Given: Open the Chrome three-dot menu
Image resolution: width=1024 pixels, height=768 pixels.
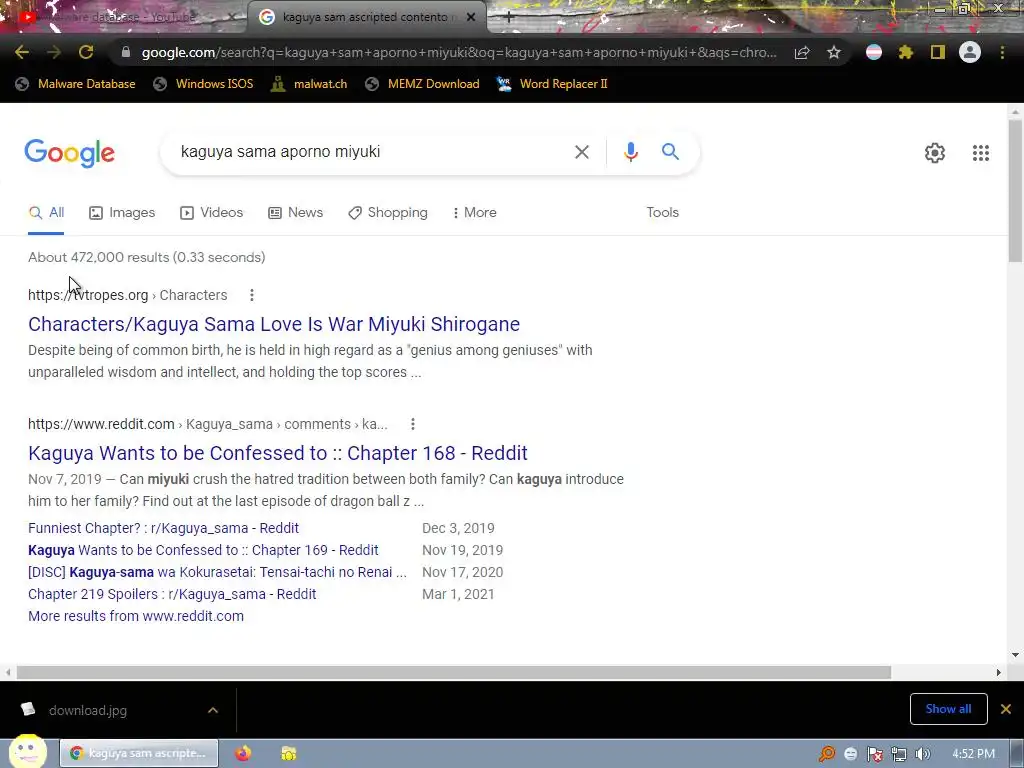Looking at the screenshot, I should (x=1002, y=52).
